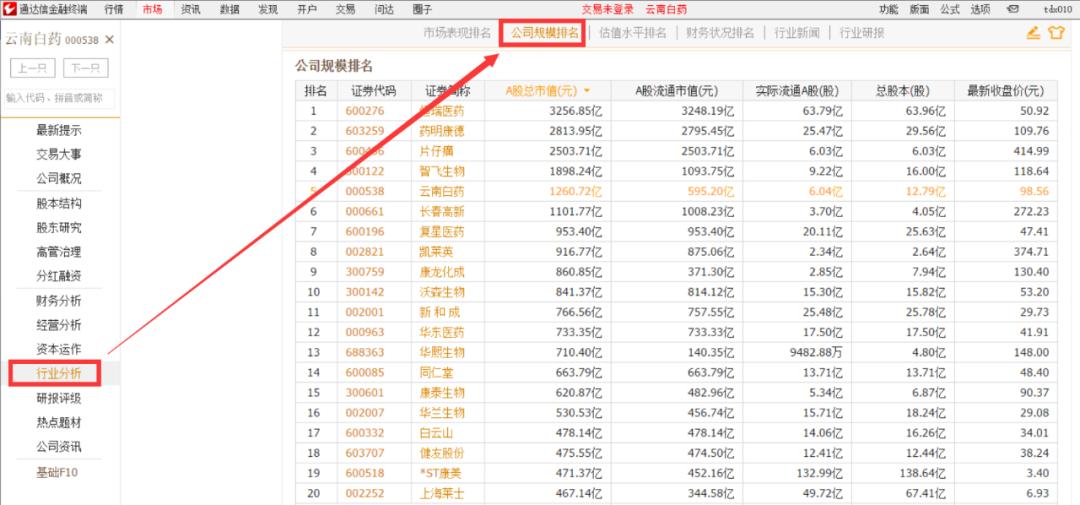Select 高管治理 in the sidebar

point(59,252)
